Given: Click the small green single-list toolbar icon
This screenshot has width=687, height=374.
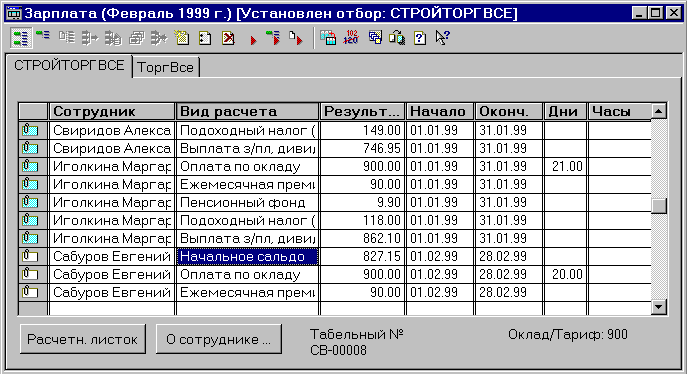Looking at the screenshot, I should coord(43,35).
